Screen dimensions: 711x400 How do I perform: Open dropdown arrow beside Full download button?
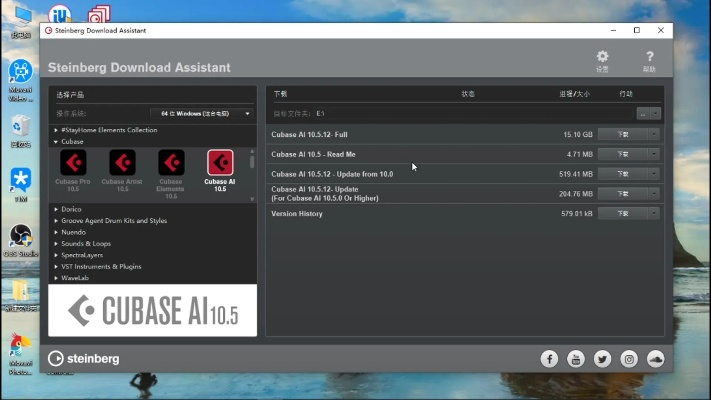(x=654, y=134)
